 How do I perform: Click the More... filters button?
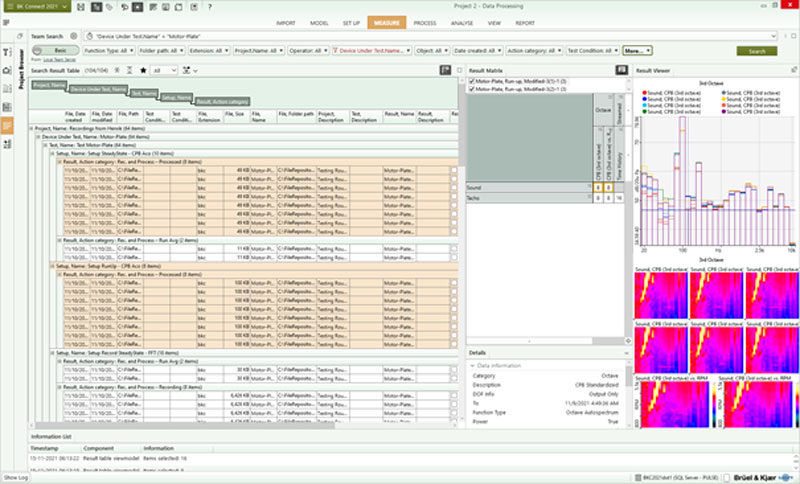(x=637, y=50)
